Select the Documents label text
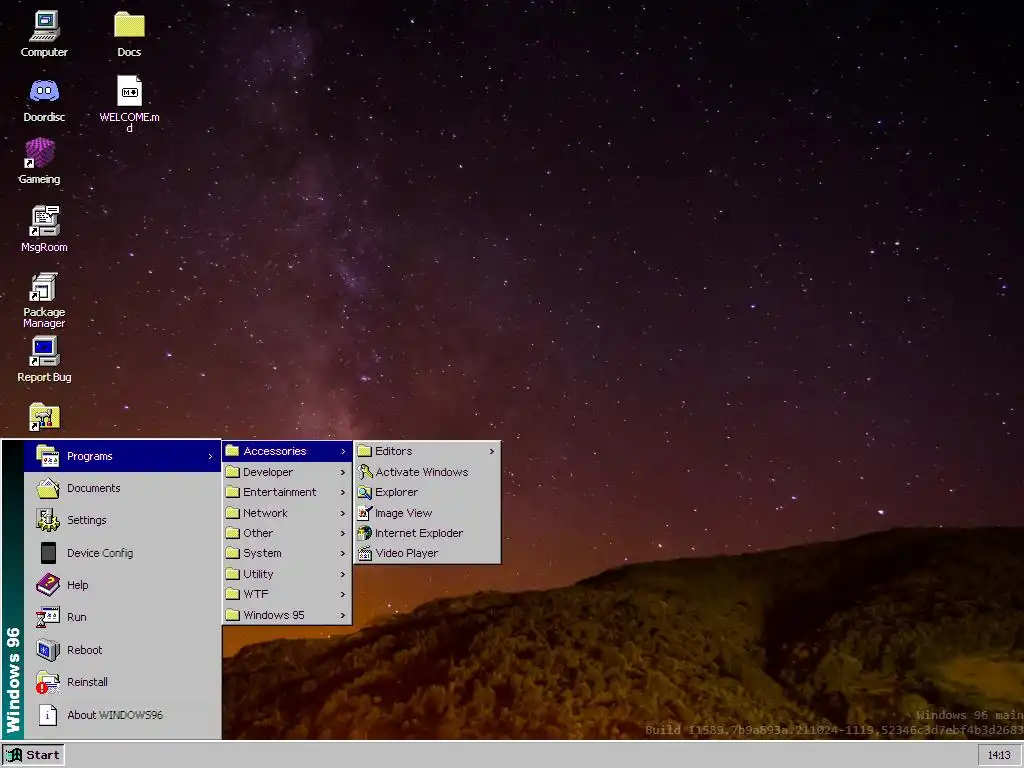 [93, 488]
